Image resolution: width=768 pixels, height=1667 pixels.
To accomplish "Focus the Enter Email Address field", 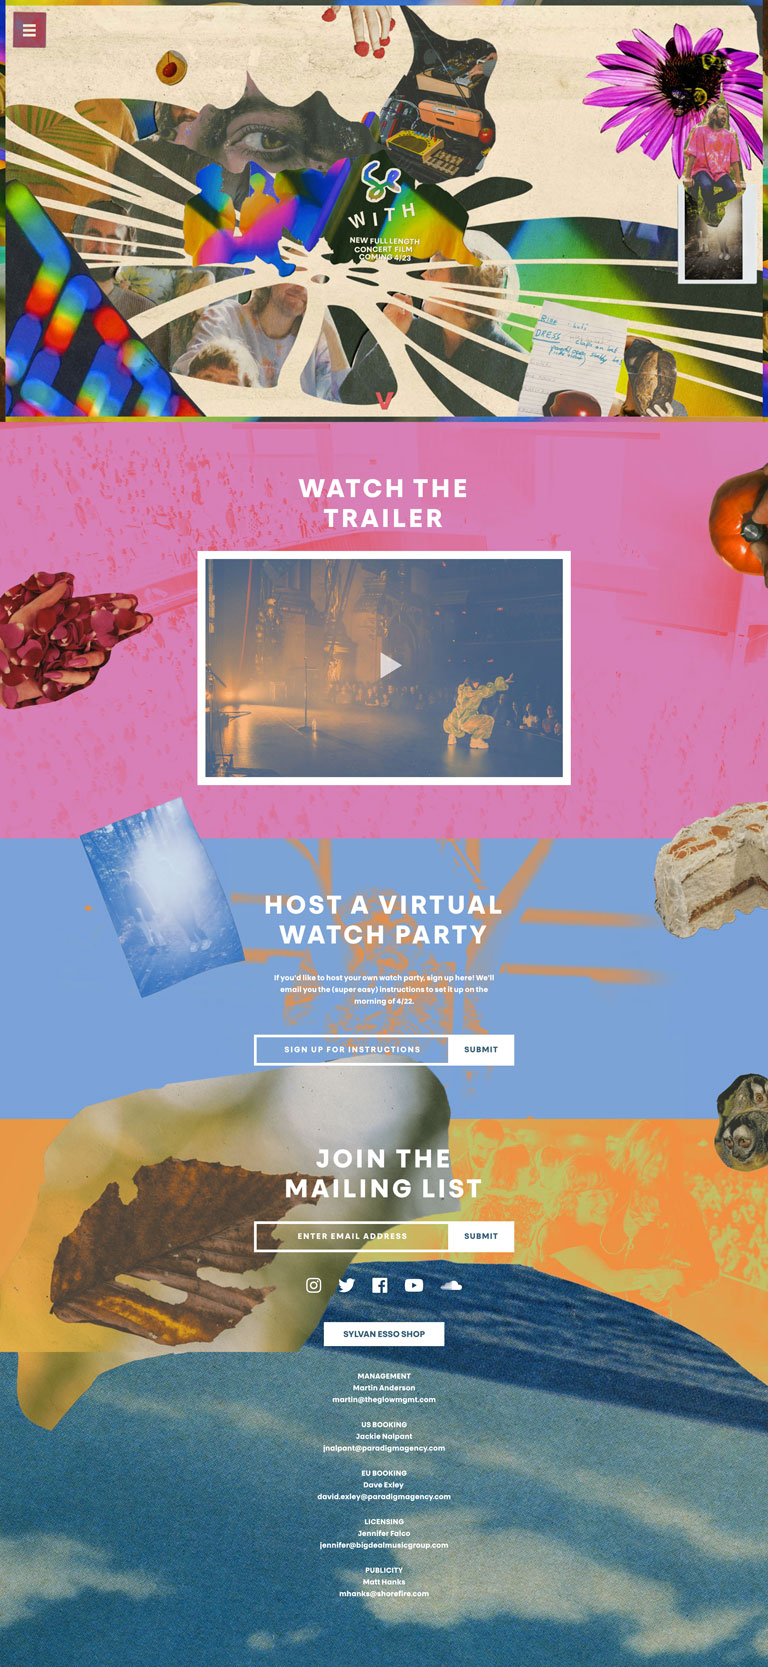I will coord(352,1236).
